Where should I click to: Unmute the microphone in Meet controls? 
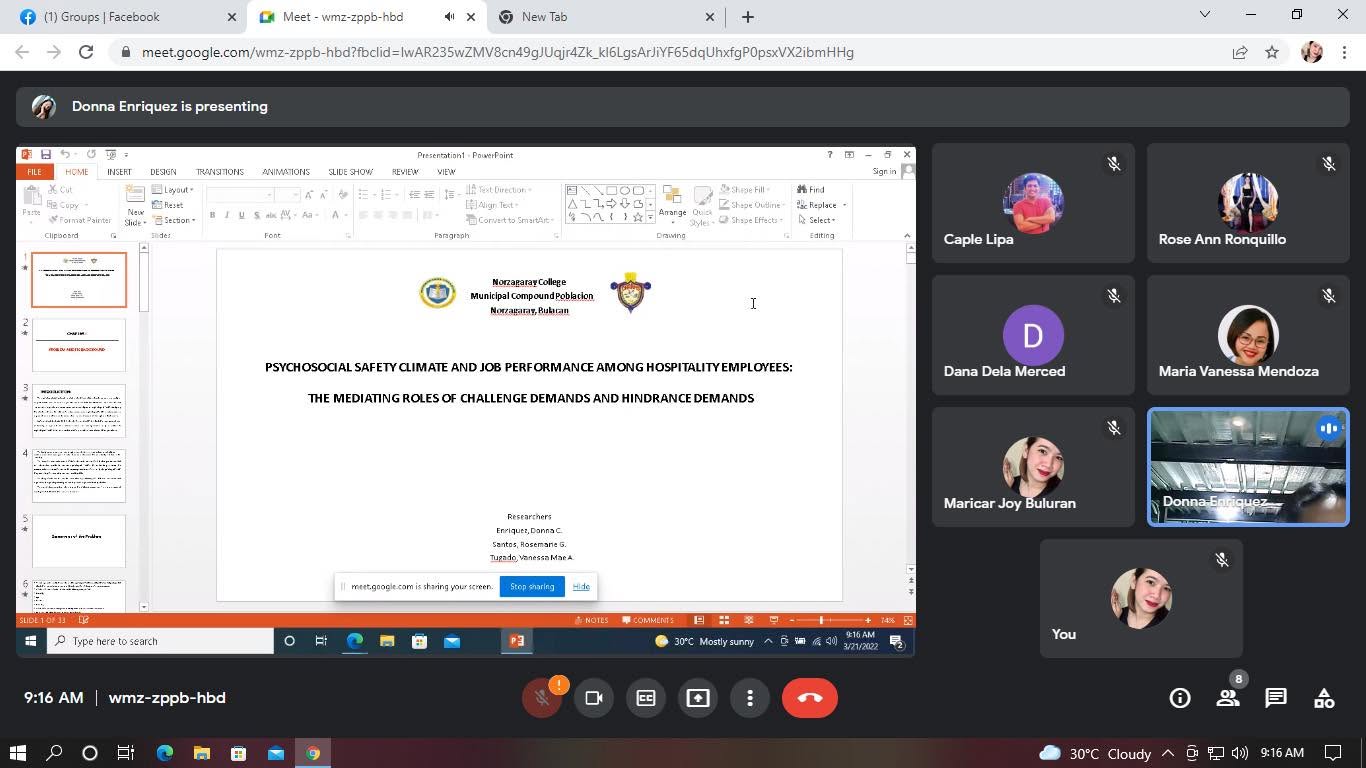click(542, 698)
